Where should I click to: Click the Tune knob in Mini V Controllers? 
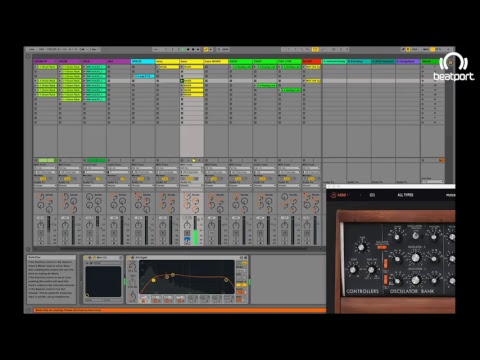(361, 247)
